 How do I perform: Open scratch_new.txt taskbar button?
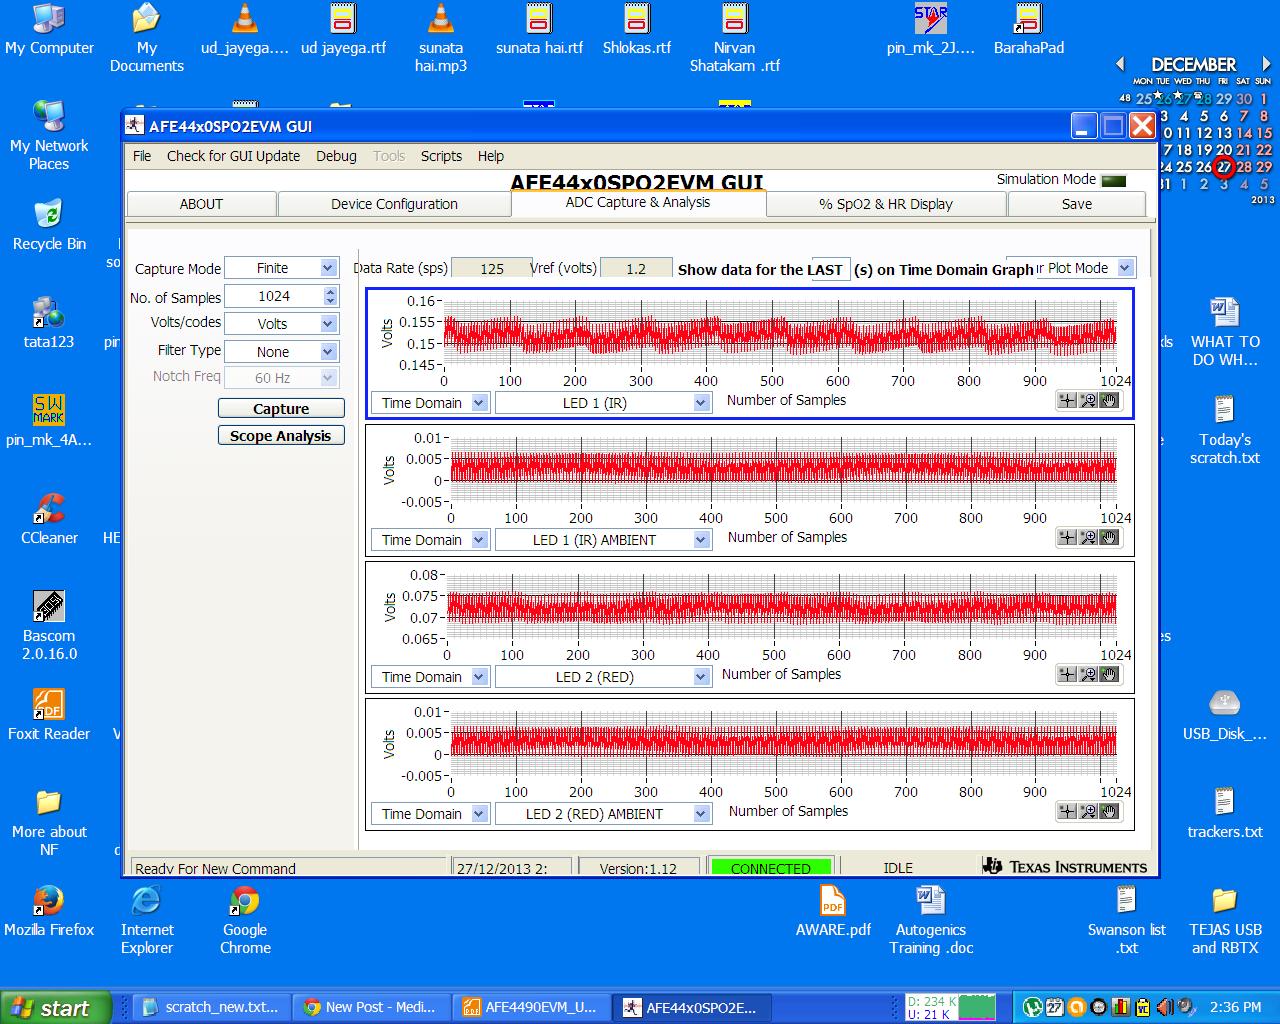(x=212, y=1007)
